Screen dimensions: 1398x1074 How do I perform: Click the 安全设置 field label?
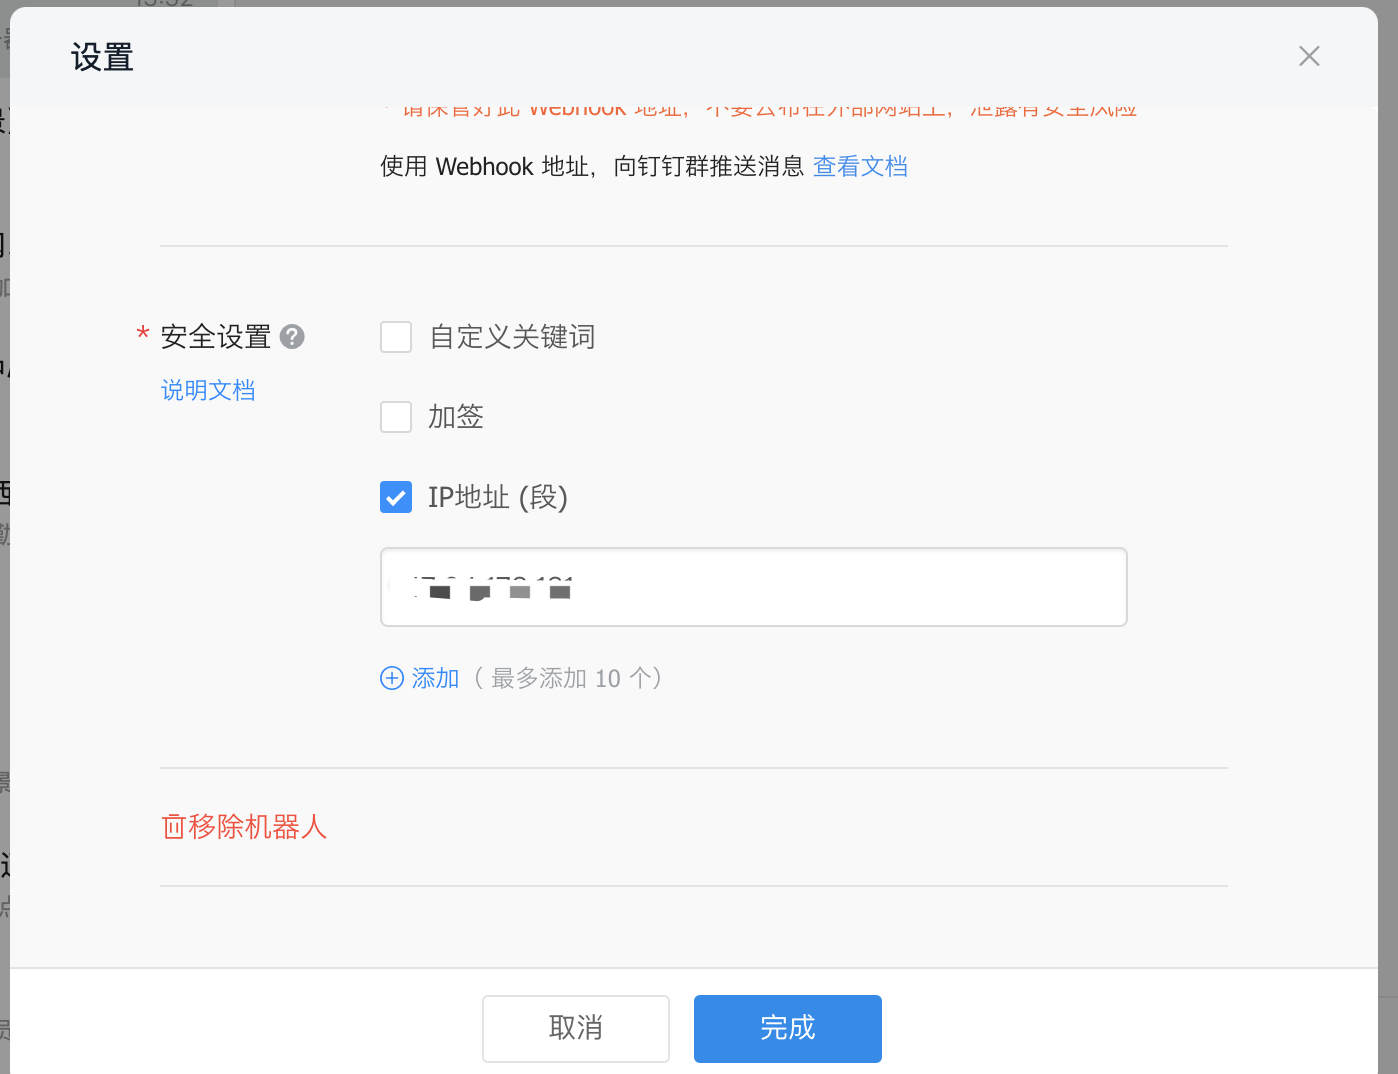[x=216, y=337]
